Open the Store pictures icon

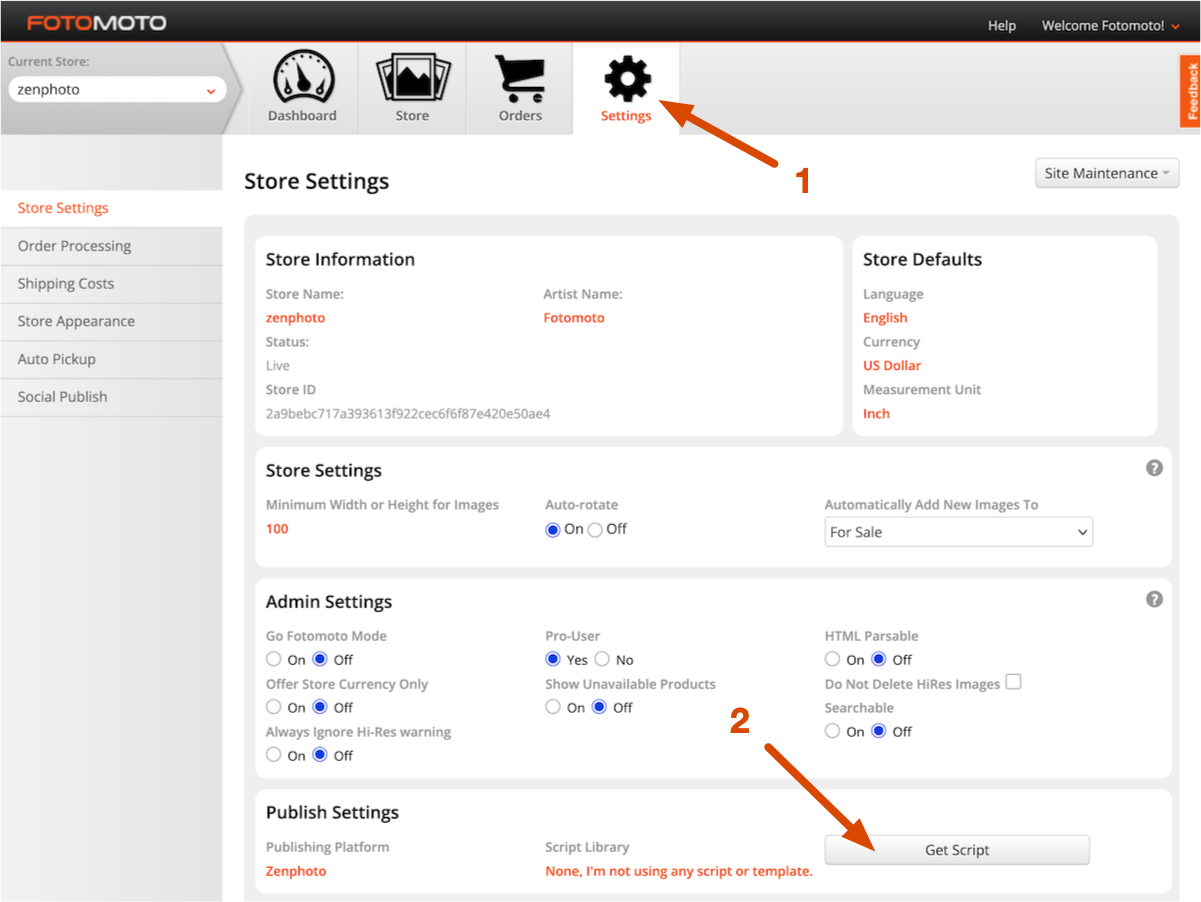coord(412,77)
